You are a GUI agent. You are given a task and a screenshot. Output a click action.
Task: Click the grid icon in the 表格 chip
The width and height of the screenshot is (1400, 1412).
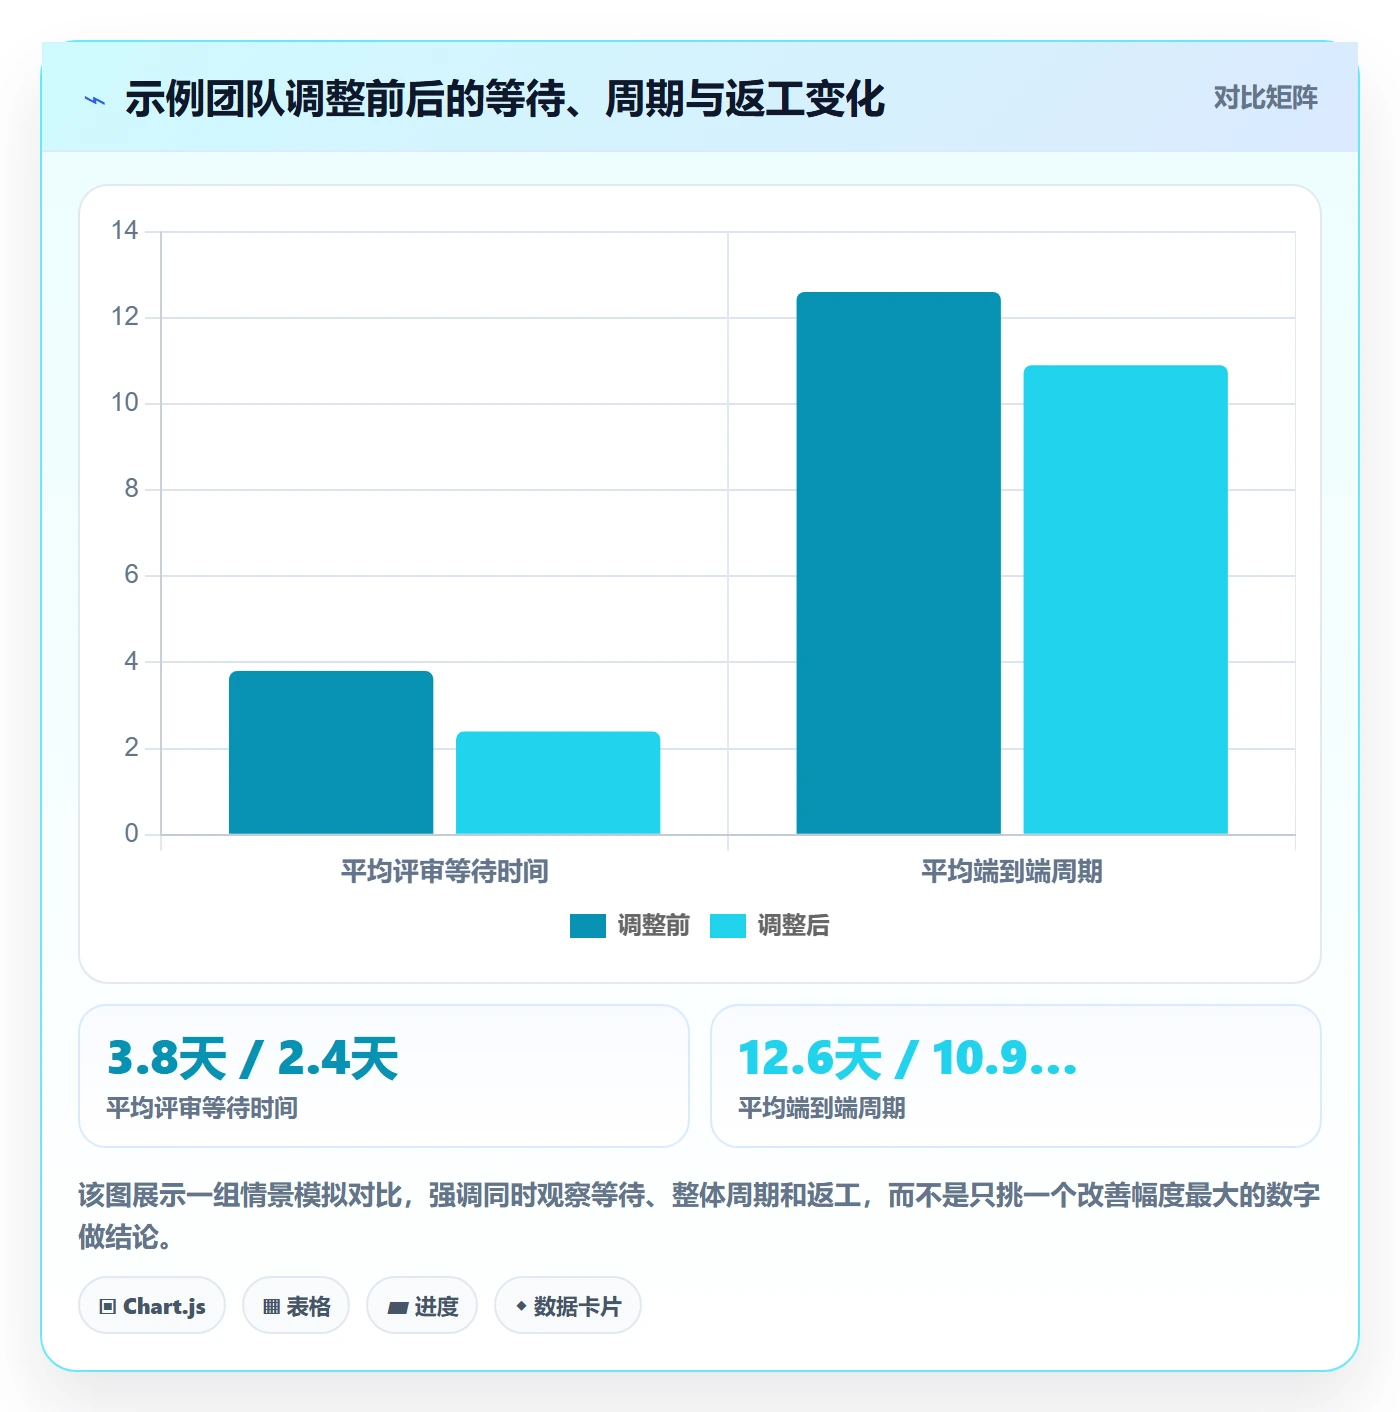pyautogui.click(x=271, y=1306)
